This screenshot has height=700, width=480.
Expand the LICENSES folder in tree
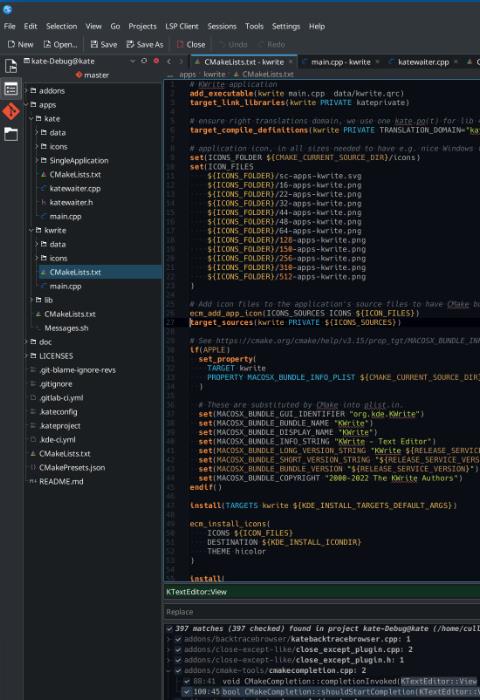coord(26,356)
